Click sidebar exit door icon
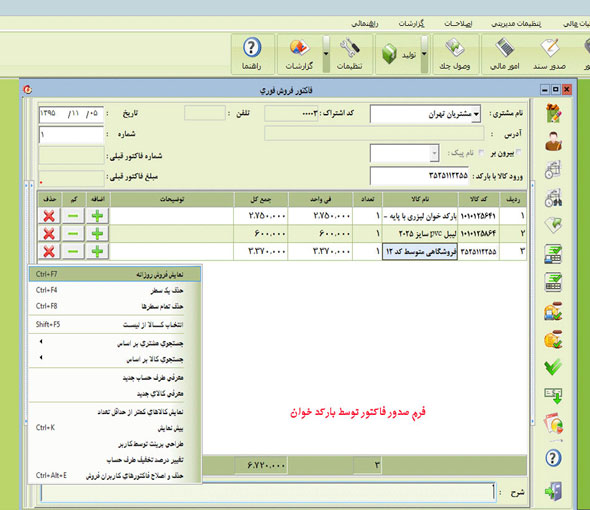Image resolution: width=590 pixels, height=510 pixels. (x=553, y=491)
